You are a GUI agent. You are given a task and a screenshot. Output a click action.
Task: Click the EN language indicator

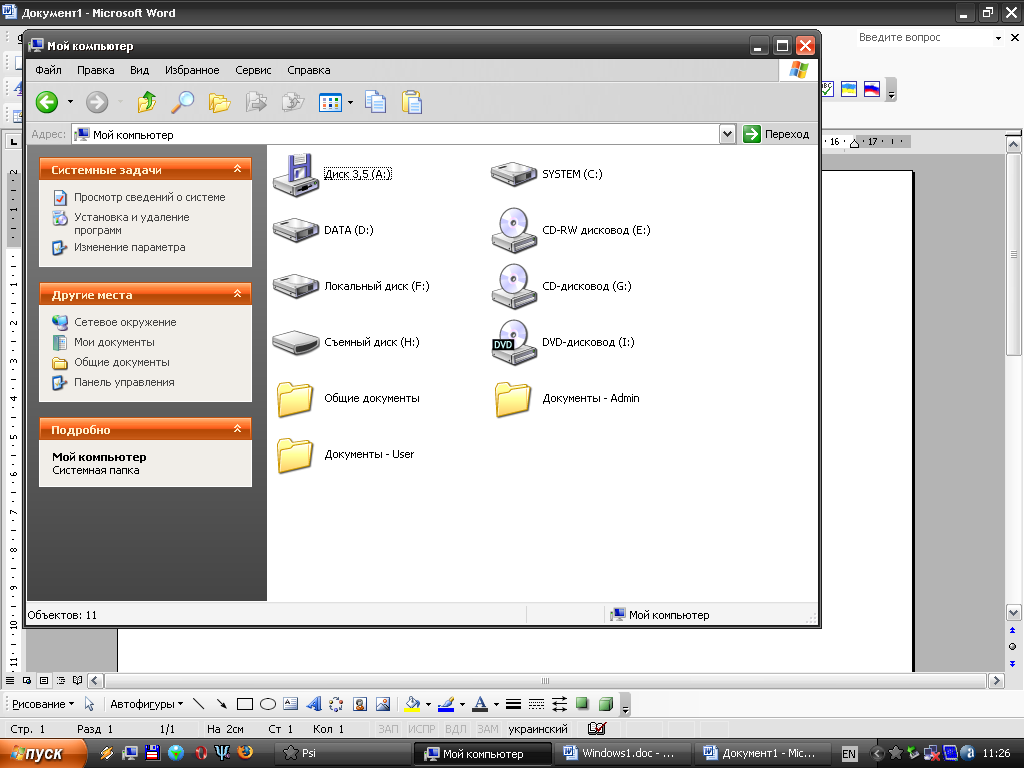pyautogui.click(x=849, y=754)
